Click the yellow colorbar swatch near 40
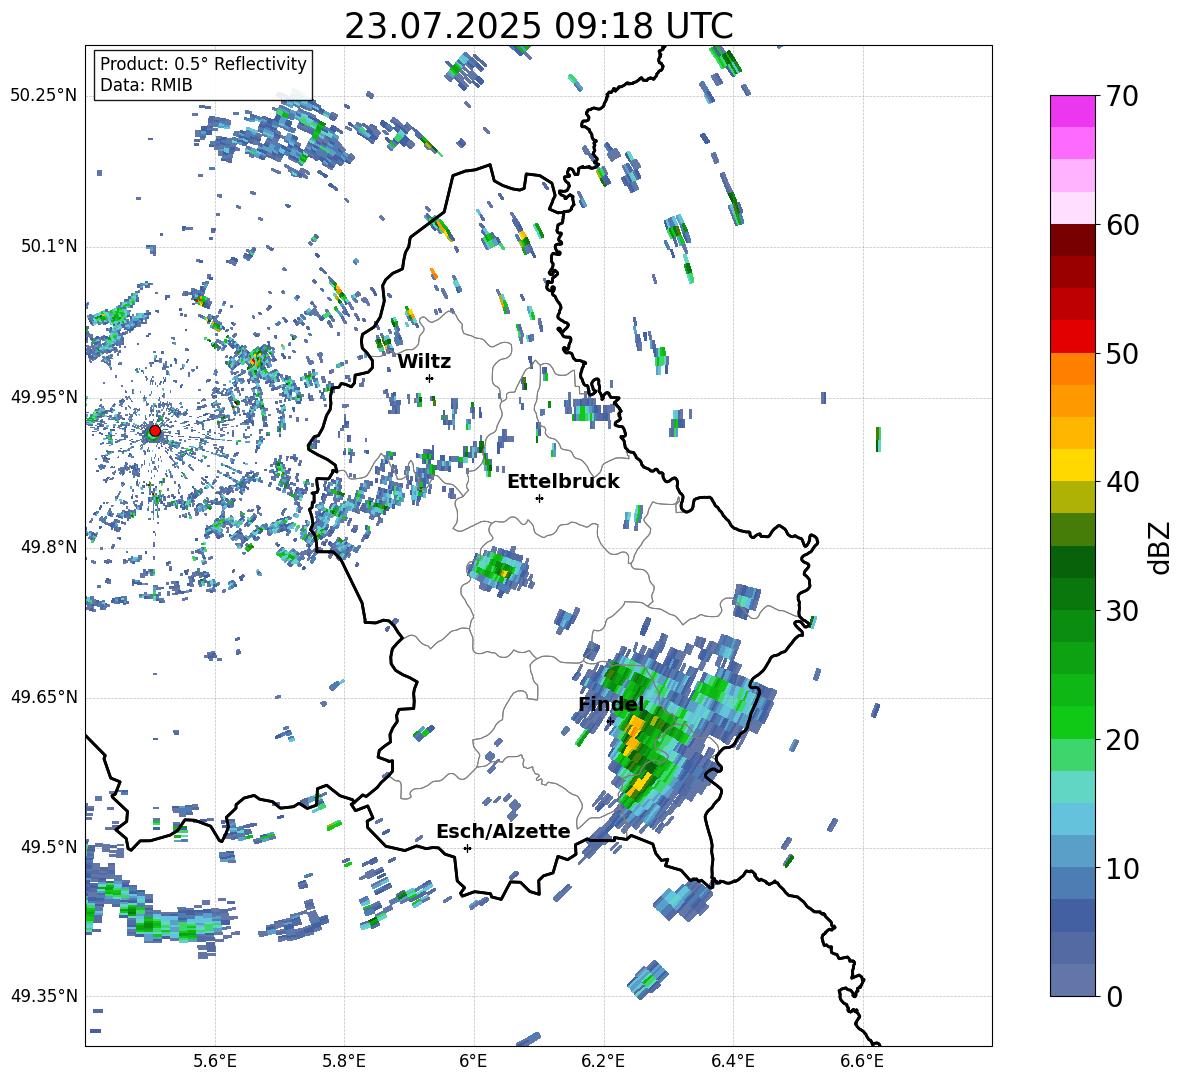 pos(1072,465)
